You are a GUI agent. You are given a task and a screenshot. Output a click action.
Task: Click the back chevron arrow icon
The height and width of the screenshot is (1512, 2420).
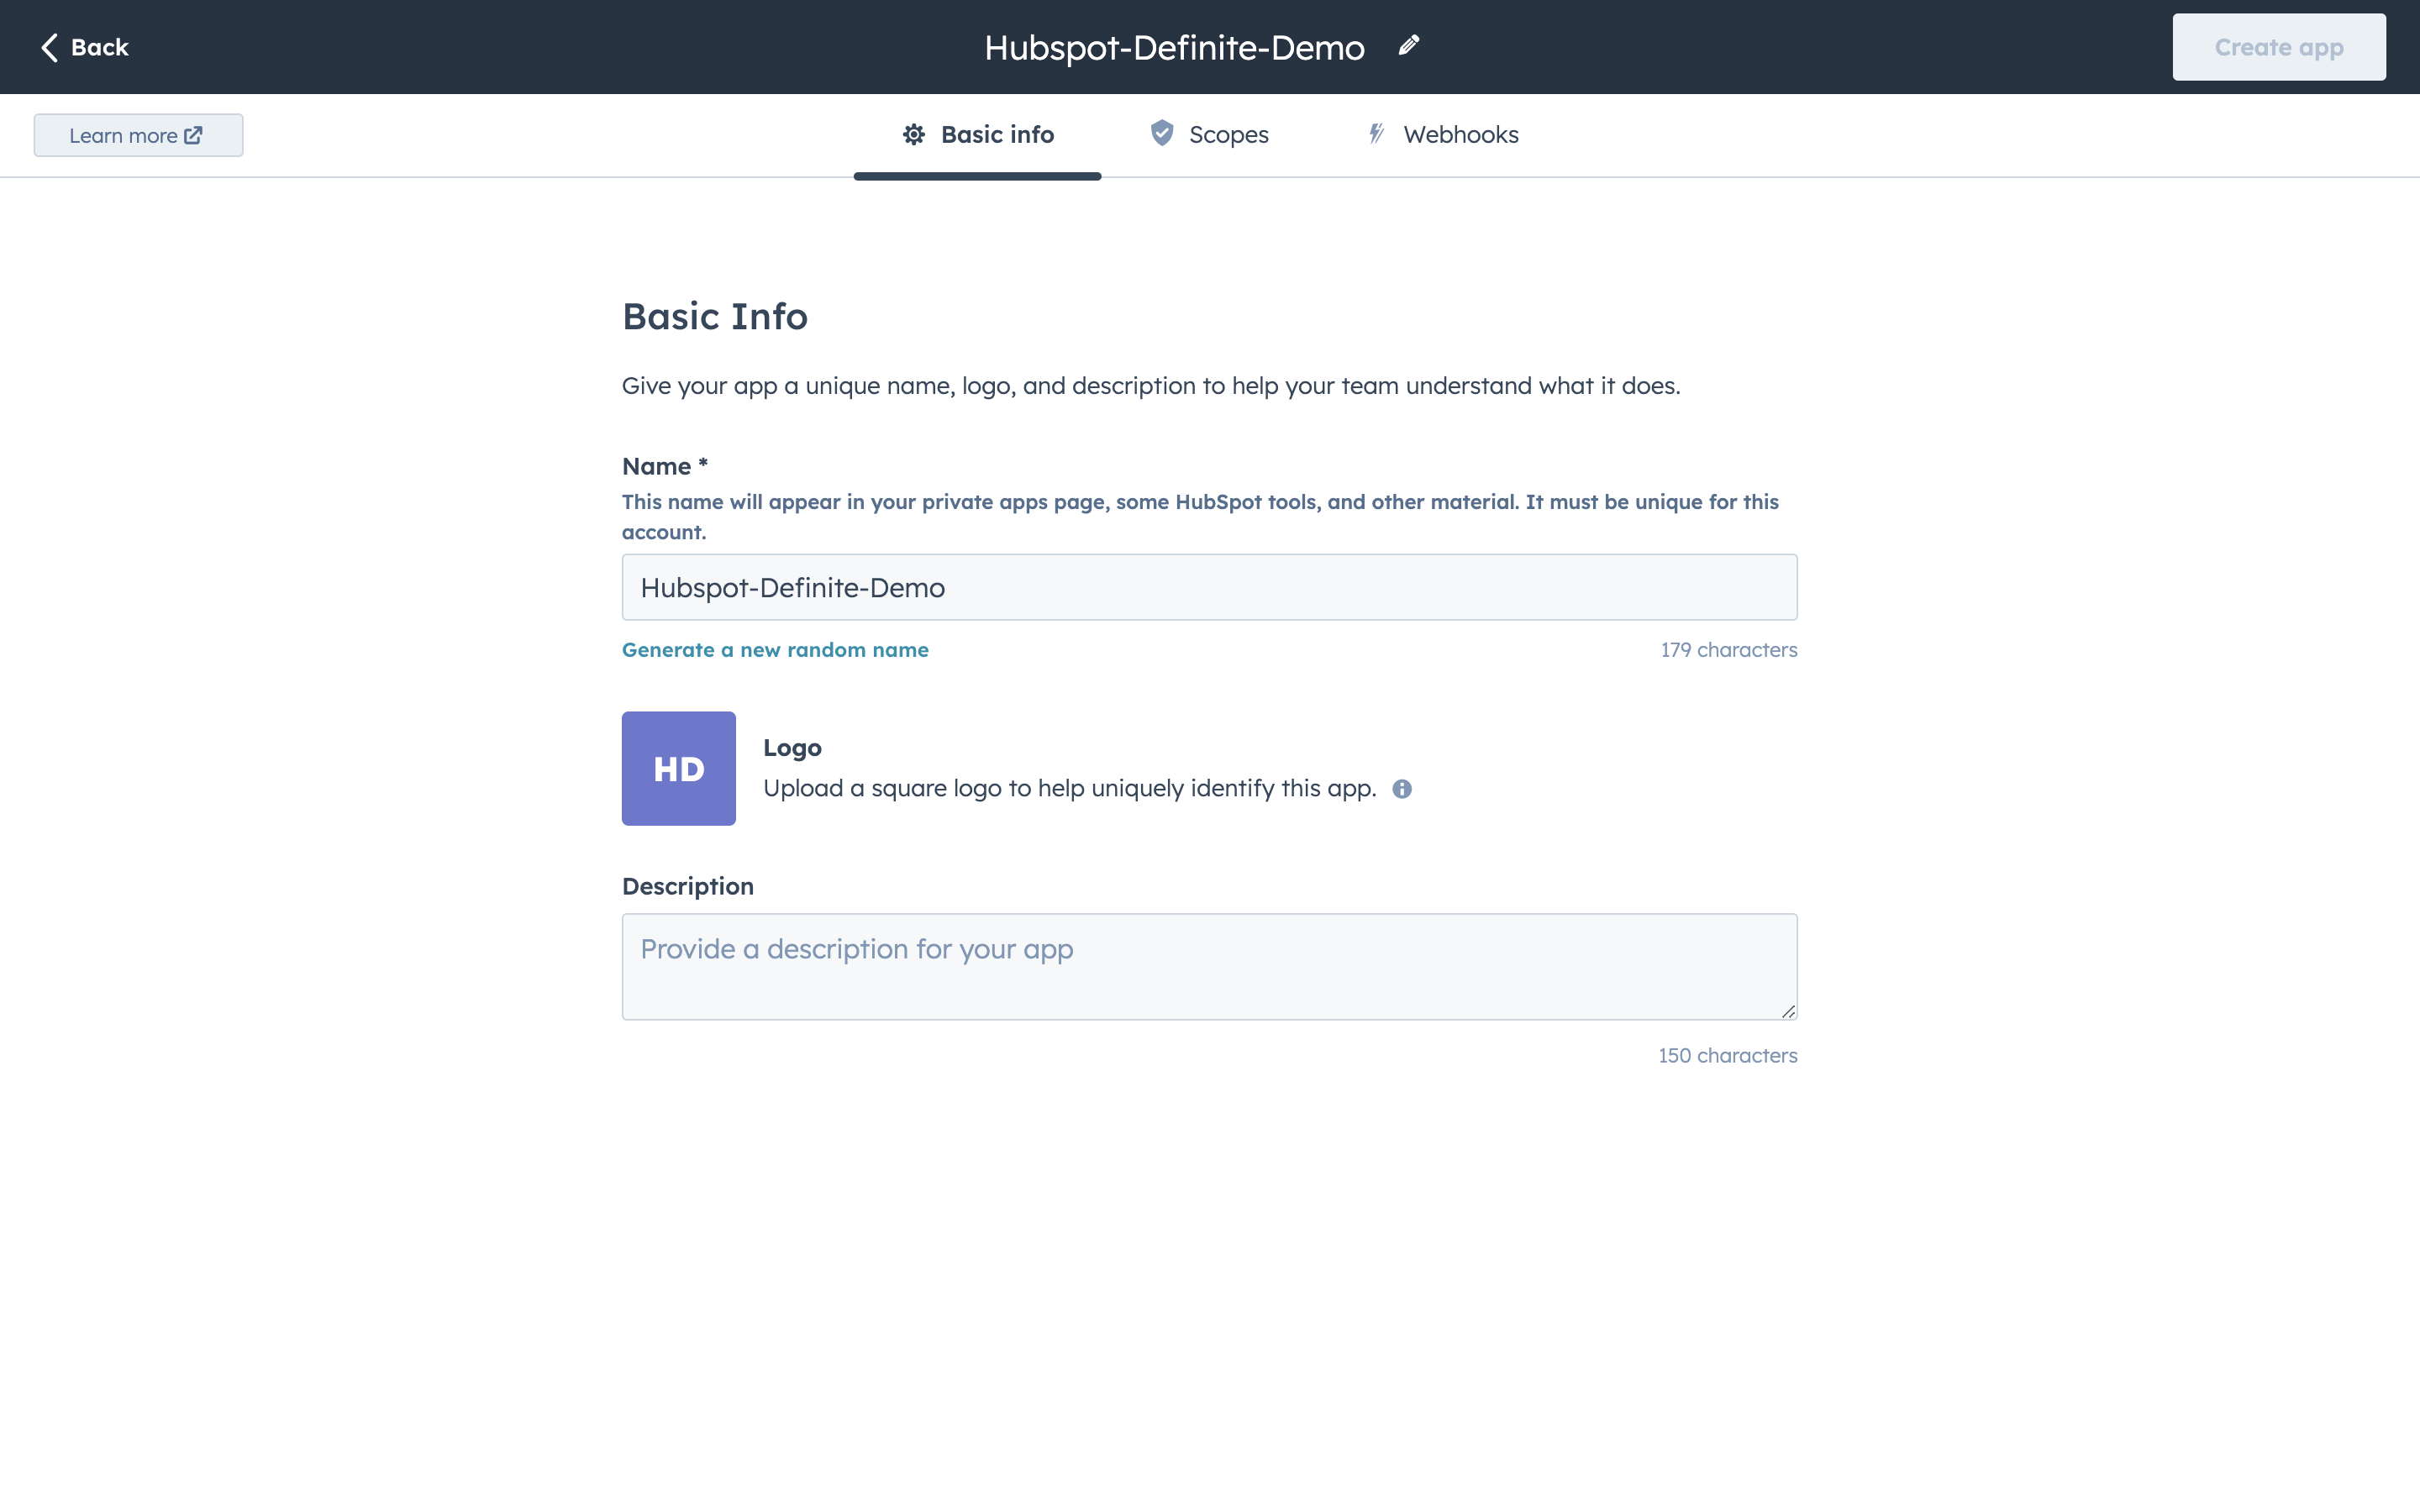coord(49,47)
